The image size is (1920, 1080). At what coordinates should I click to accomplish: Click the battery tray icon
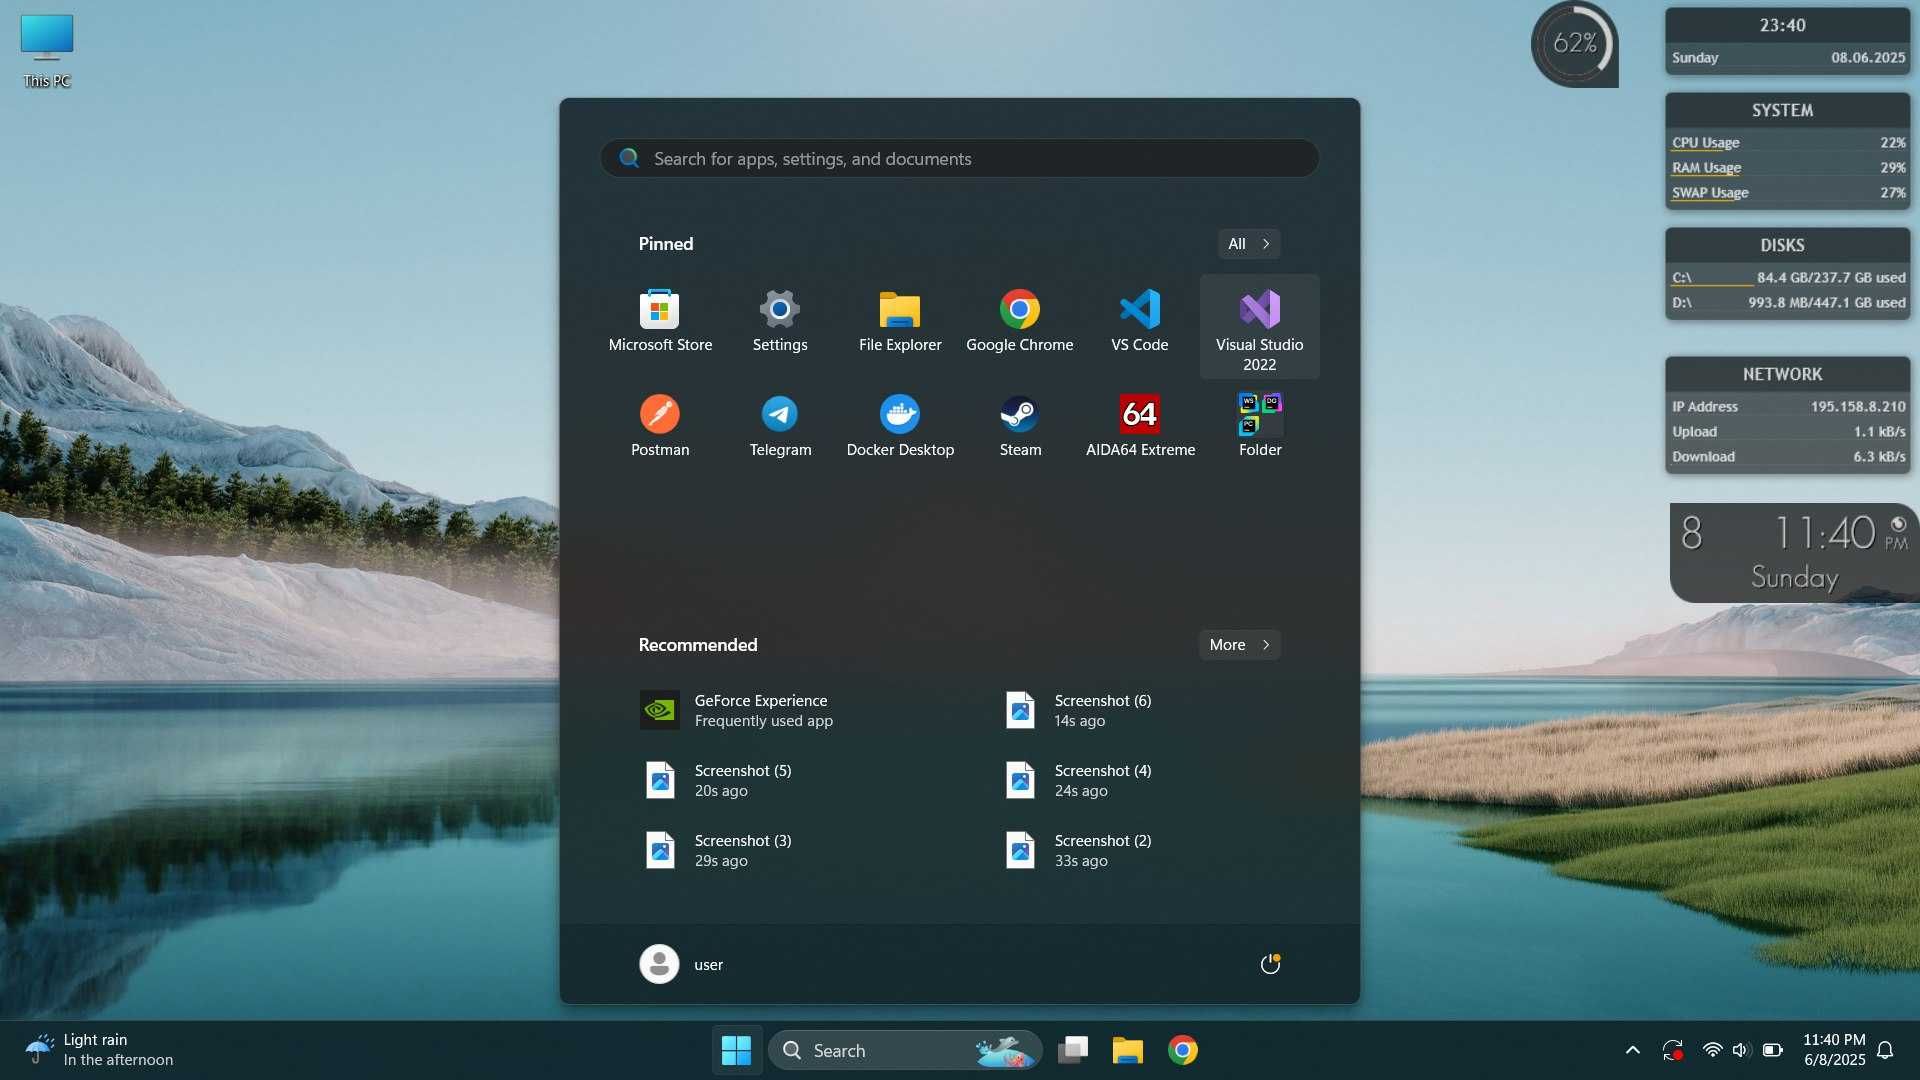point(1772,1050)
